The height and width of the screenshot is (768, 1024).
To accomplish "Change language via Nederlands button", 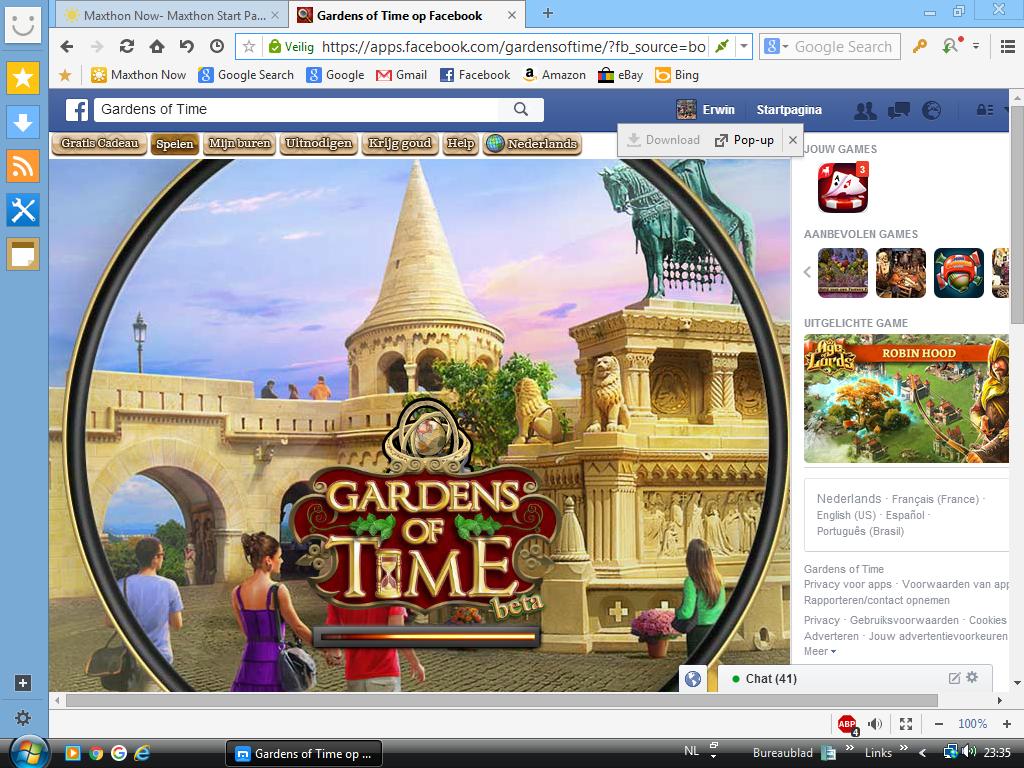I will 532,144.
